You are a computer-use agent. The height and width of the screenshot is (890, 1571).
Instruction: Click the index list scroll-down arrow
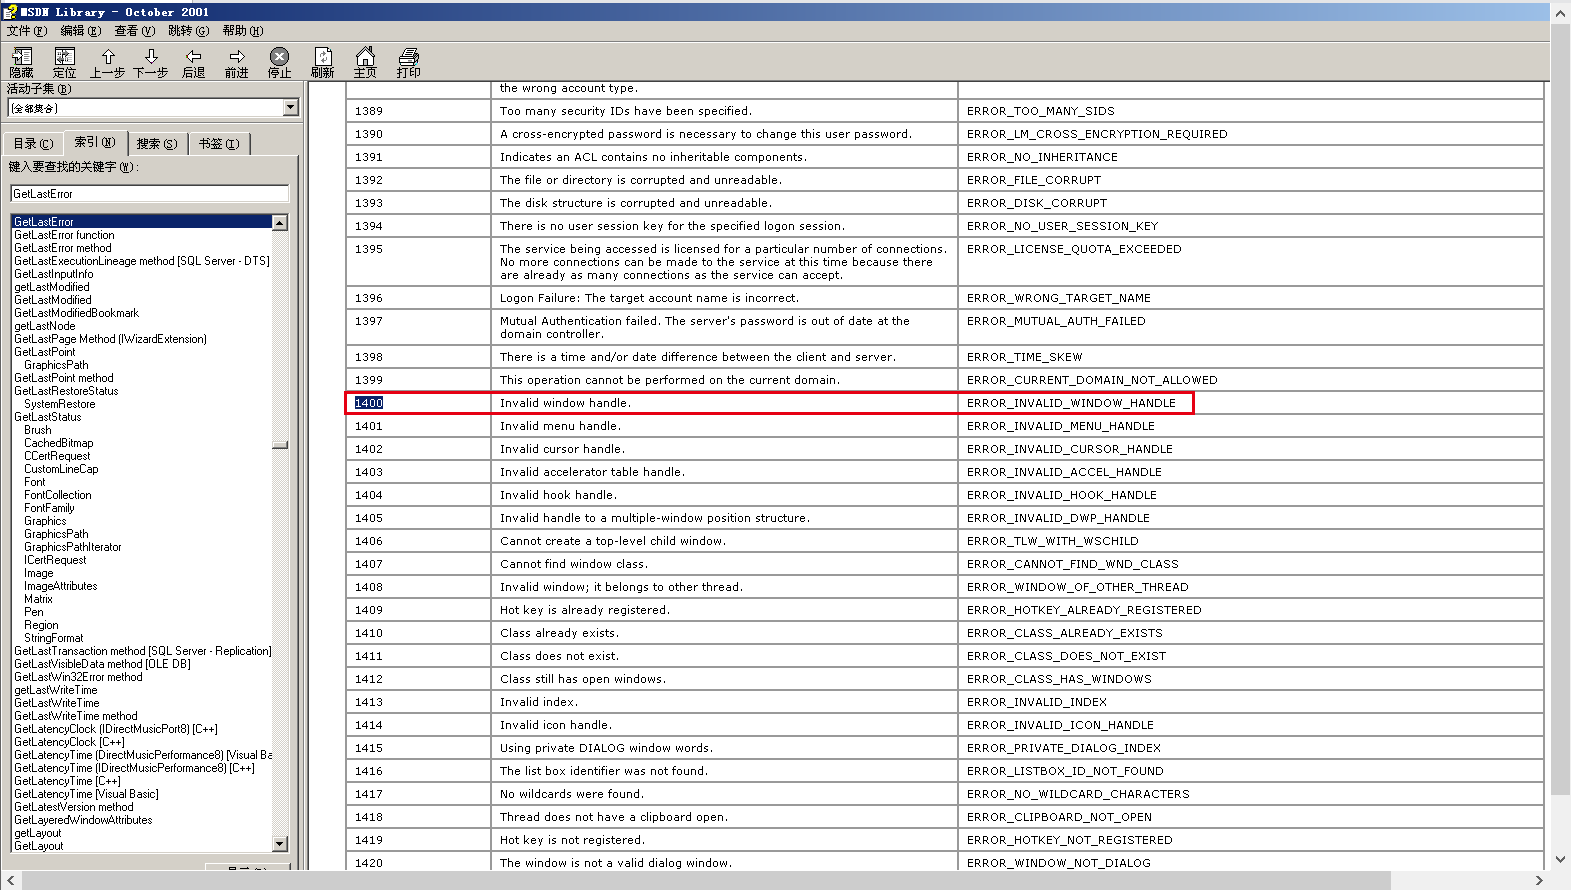pyautogui.click(x=280, y=844)
